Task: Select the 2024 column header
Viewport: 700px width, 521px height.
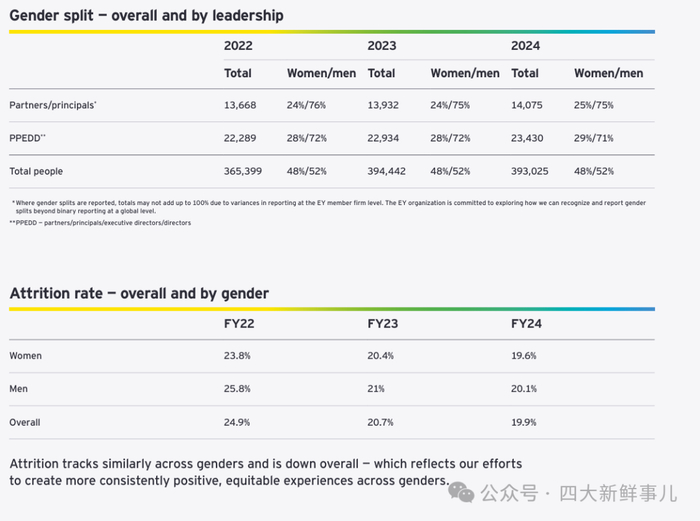Action: point(525,45)
